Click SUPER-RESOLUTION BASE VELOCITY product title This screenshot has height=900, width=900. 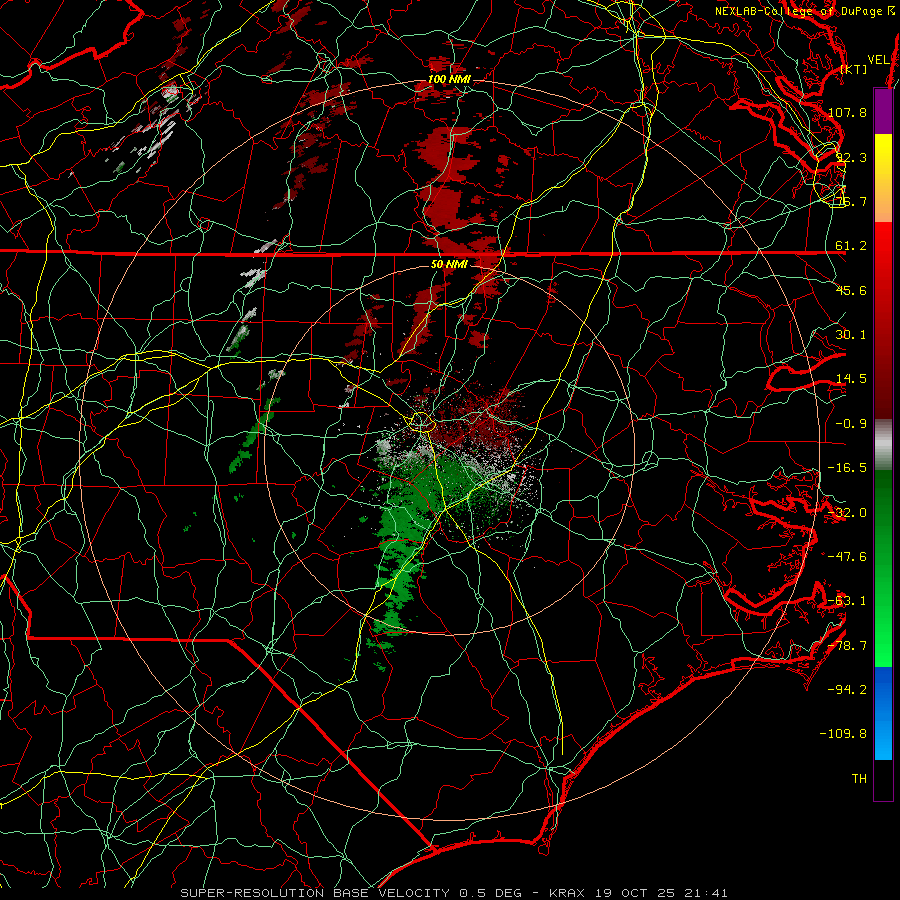tap(315, 893)
